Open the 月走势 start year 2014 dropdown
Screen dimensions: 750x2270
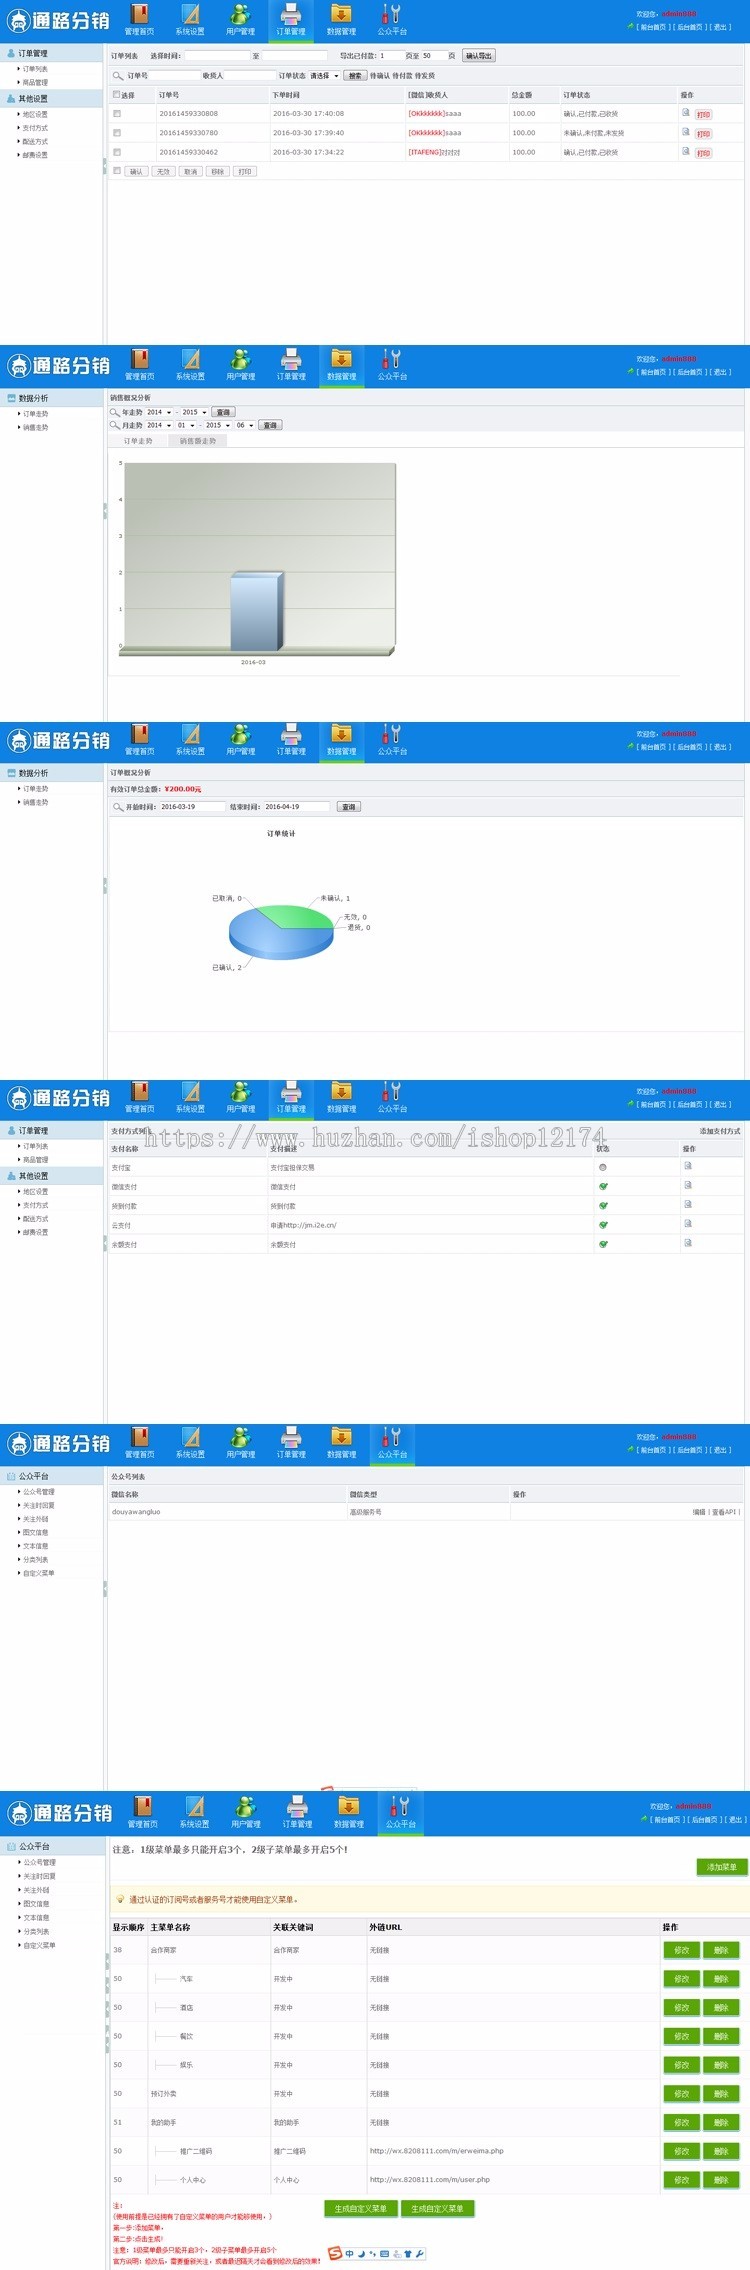[x=160, y=425]
